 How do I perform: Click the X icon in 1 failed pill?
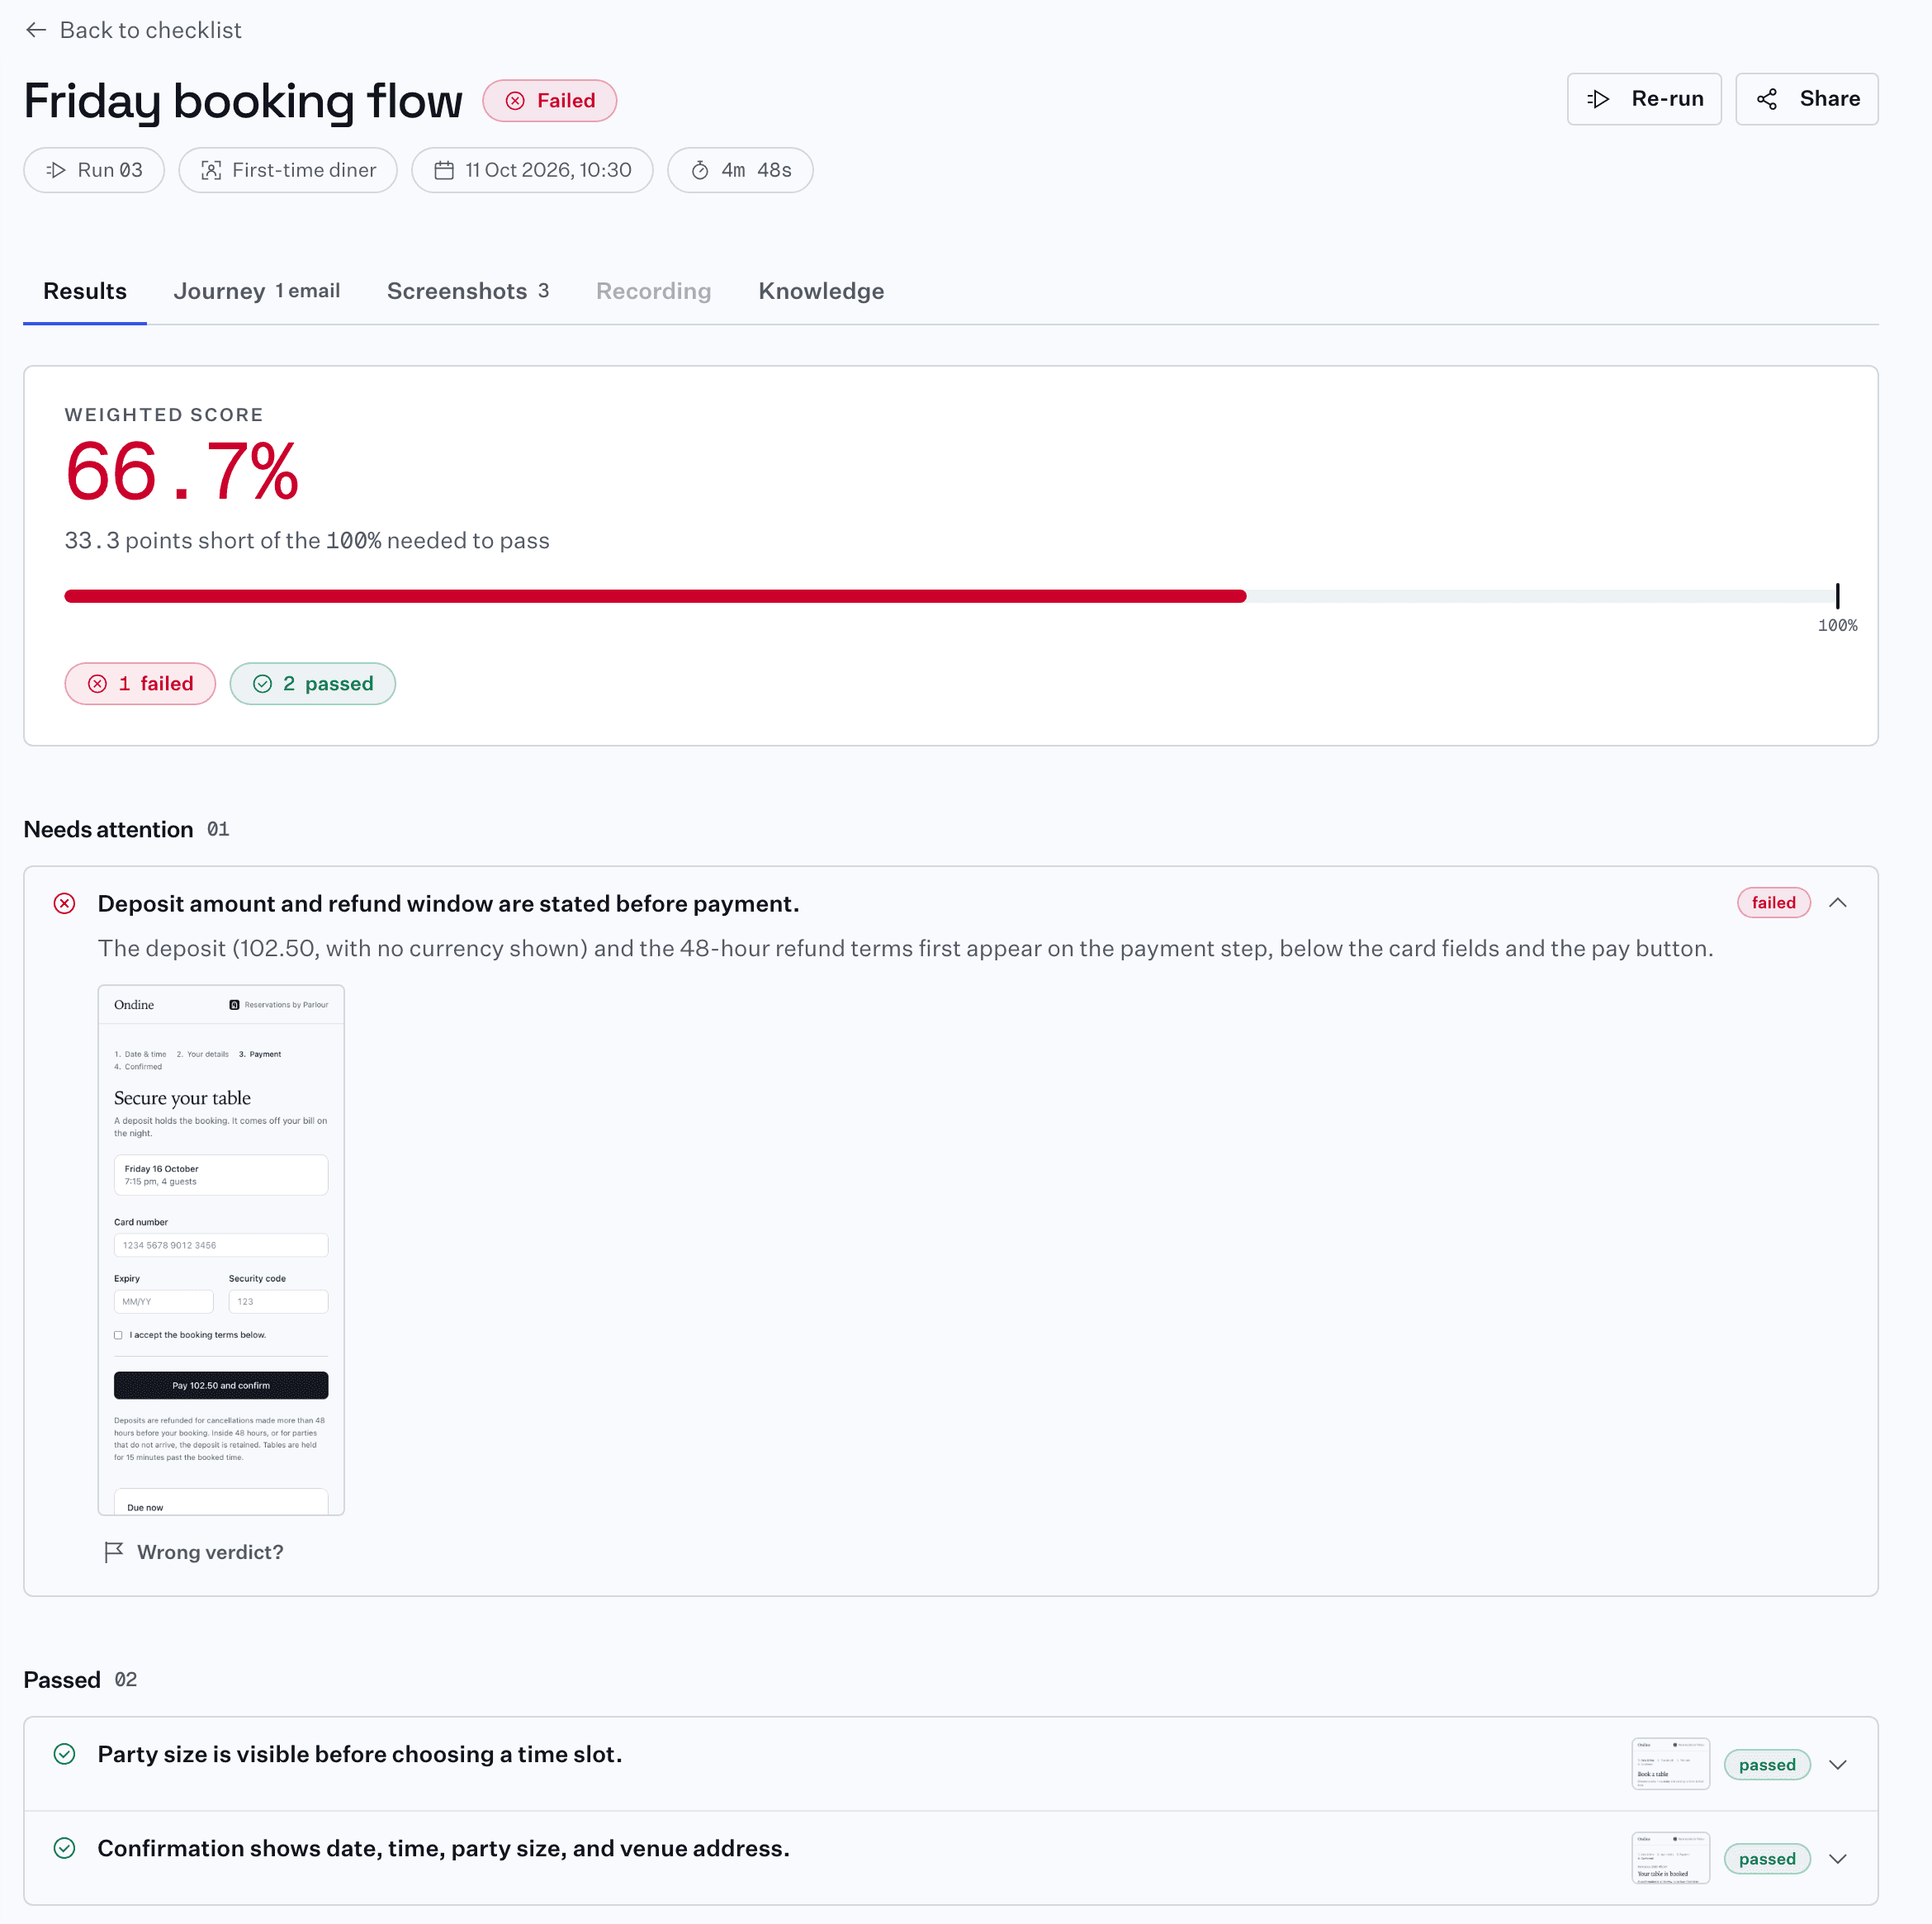pyautogui.click(x=97, y=684)
